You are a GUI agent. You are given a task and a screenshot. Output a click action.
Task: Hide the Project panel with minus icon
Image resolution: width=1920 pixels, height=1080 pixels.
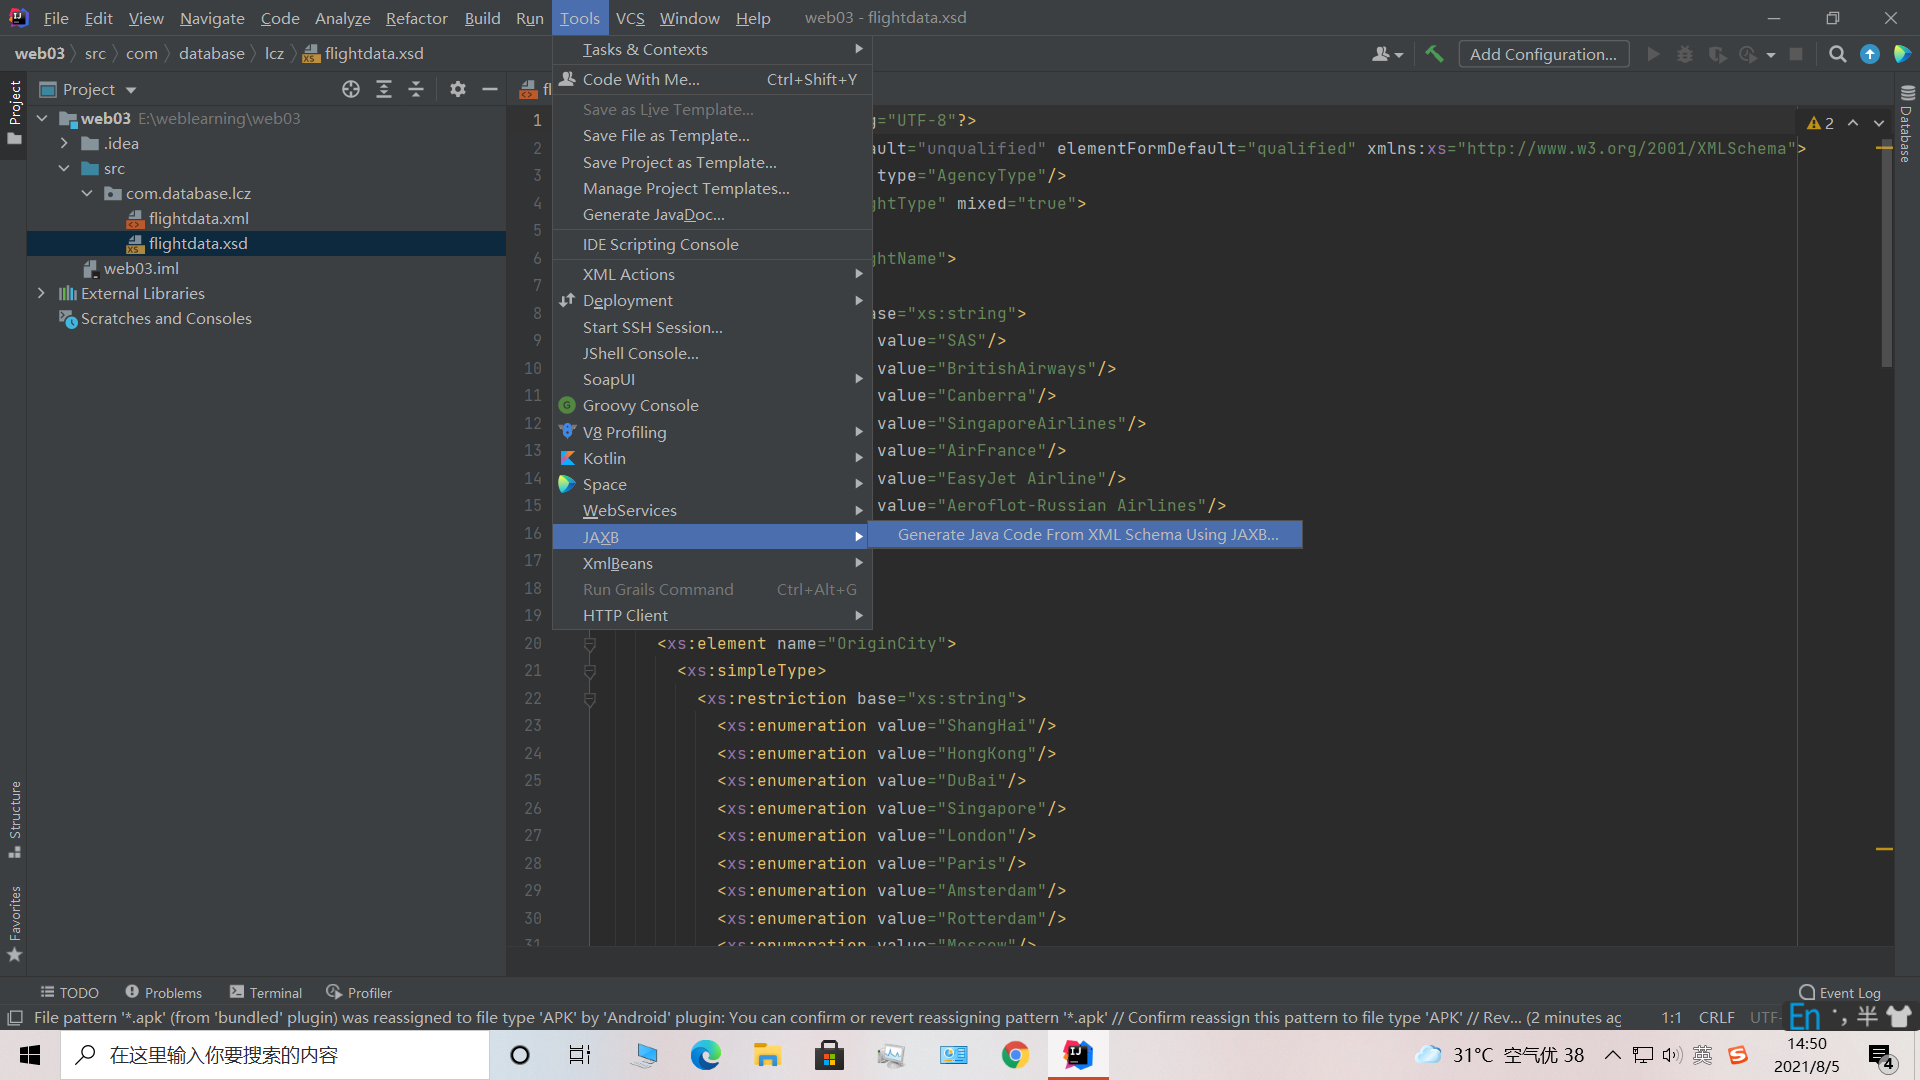490,89
